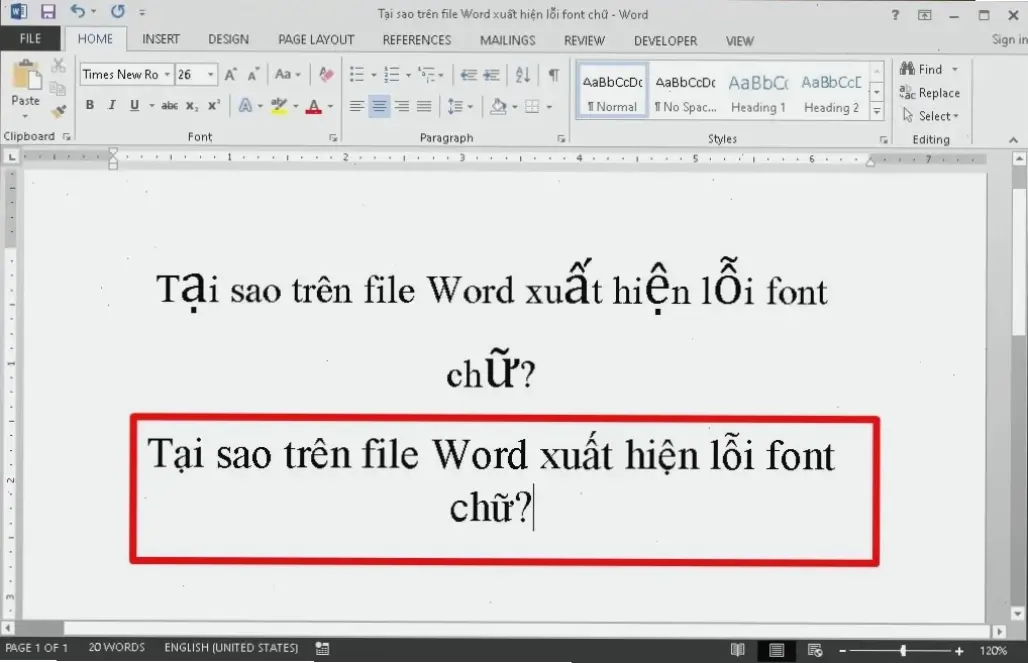
Task: Switch to the REFERENCES tab
Action: [x=417, y=40]
